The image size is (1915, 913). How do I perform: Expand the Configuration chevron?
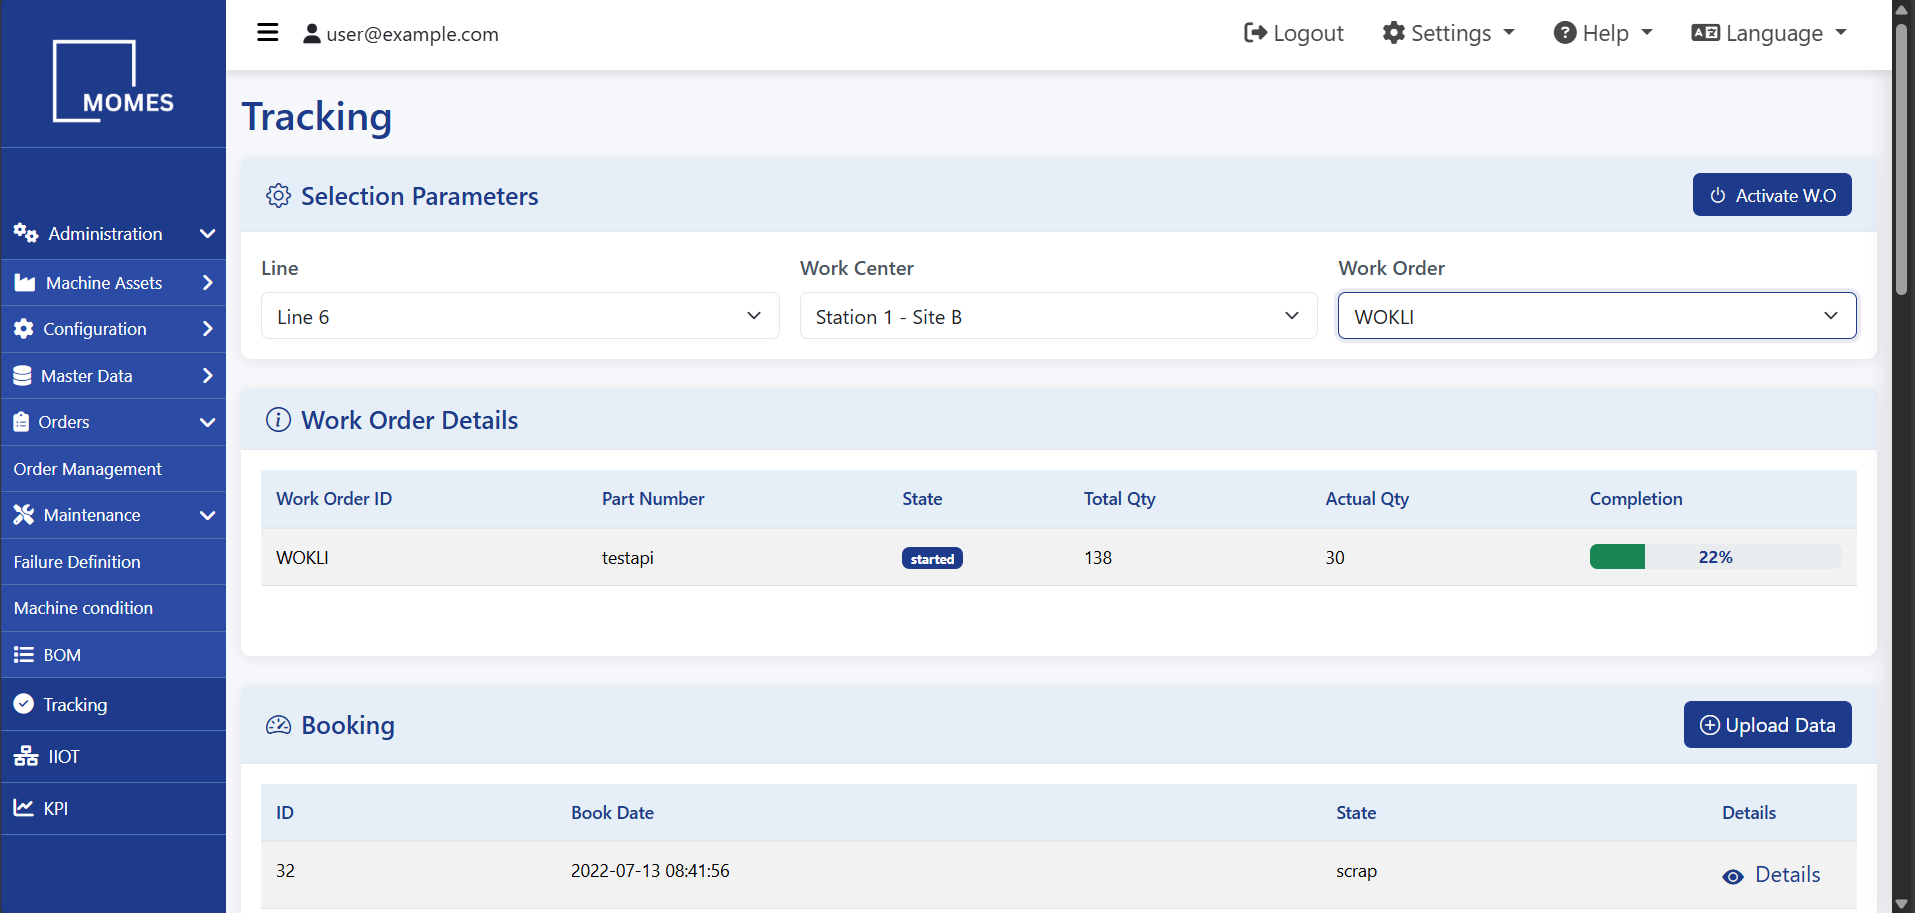click(x=208, y=329)
